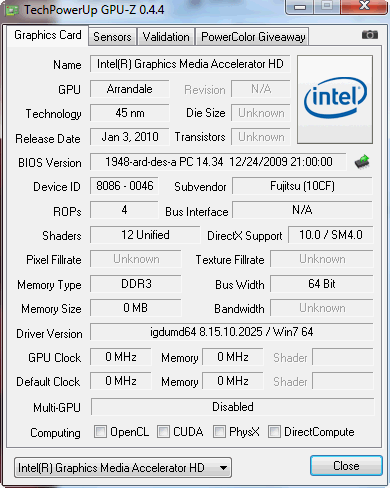Click the Release Date field Jan 3, 2010
Screen dimensions: 390x488
[x=129, y=137]
